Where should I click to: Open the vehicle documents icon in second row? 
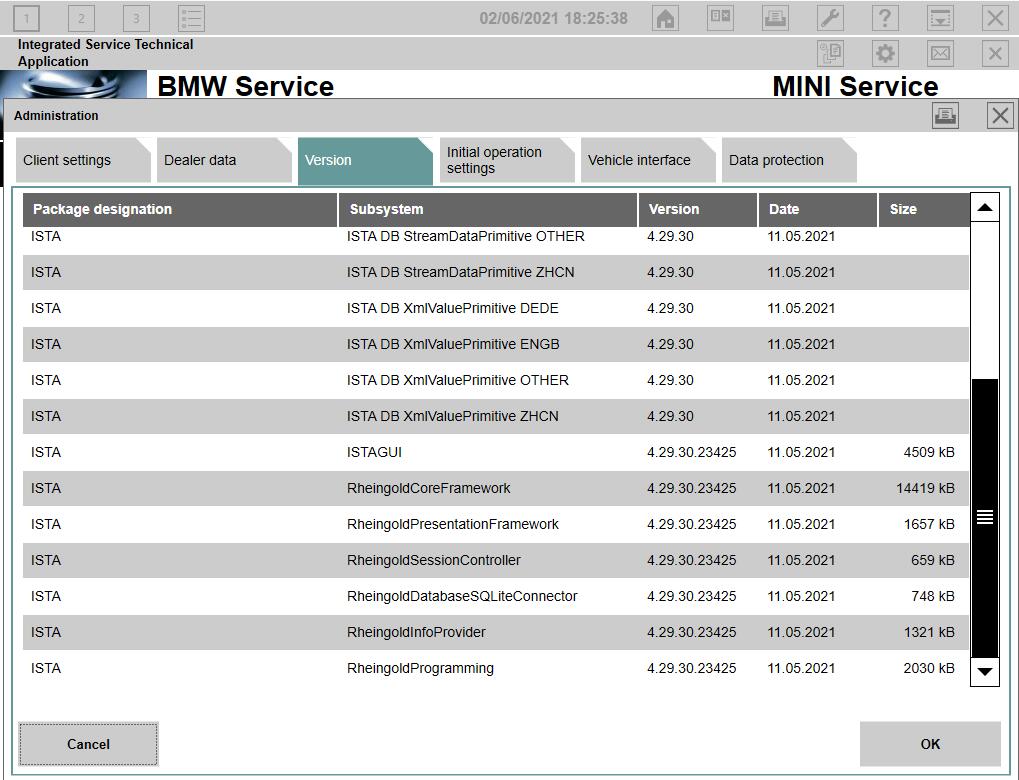(x=831, y=53)
